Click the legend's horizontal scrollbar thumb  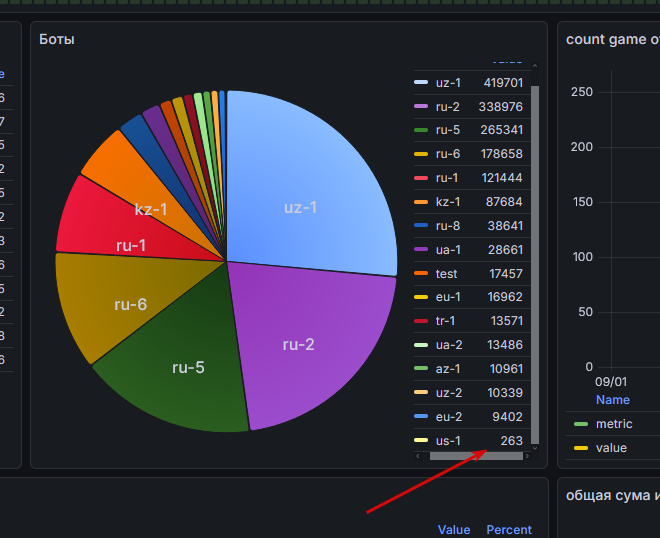tap(476, 456)
